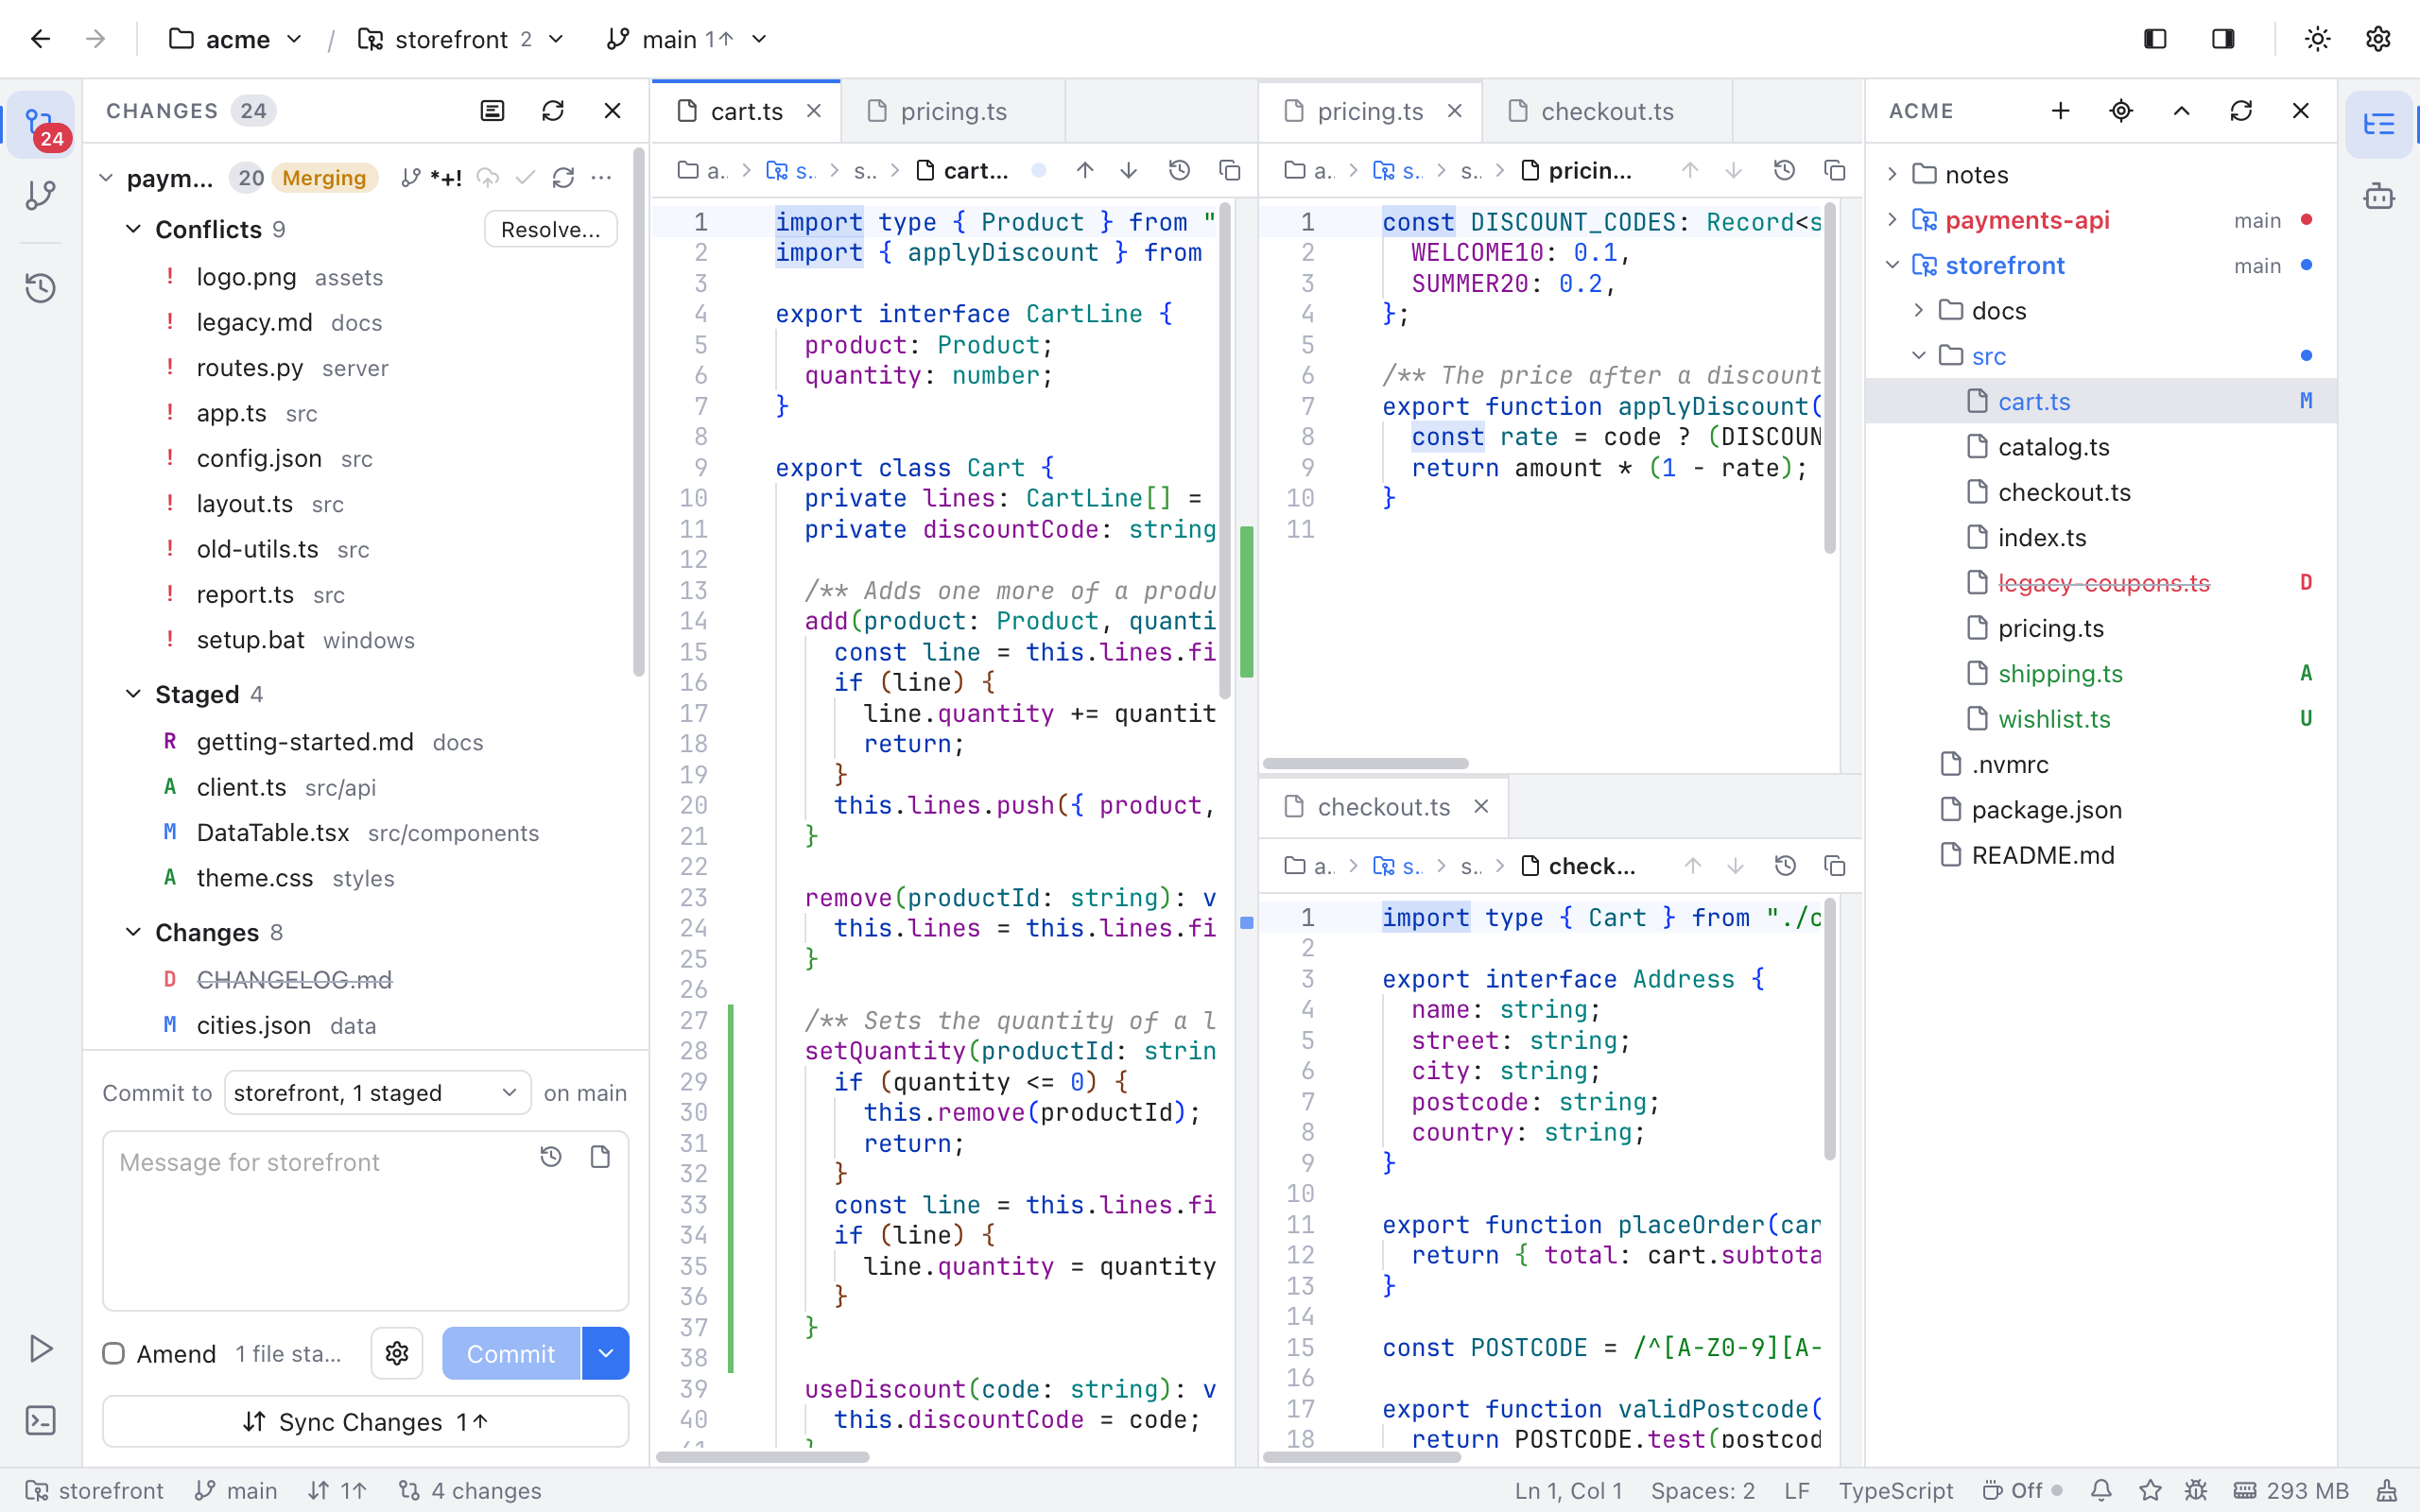Toggle the Off indicator in status bar
The height and width of the screenshot is (1512, 2420).
coord(2022,1491)
